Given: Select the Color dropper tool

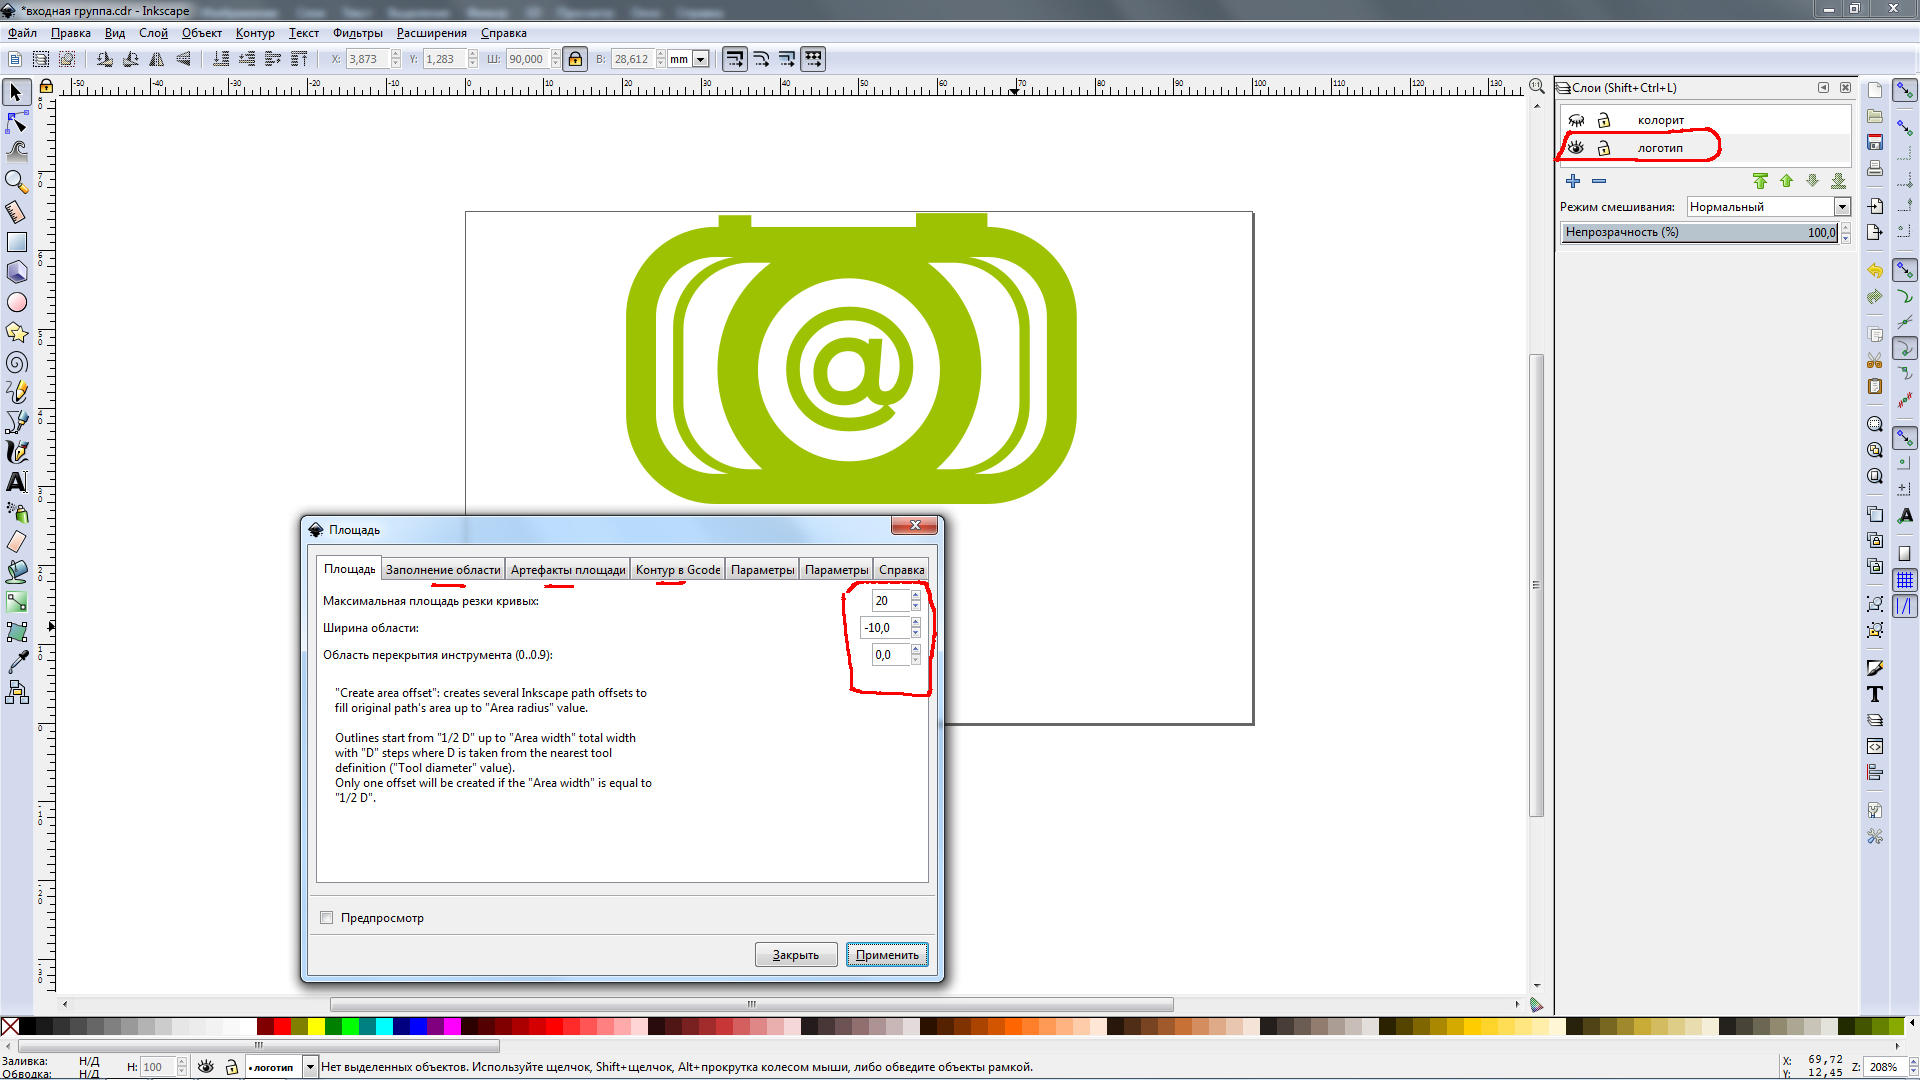Looking at the screenshot, I should tap(16, 662).
